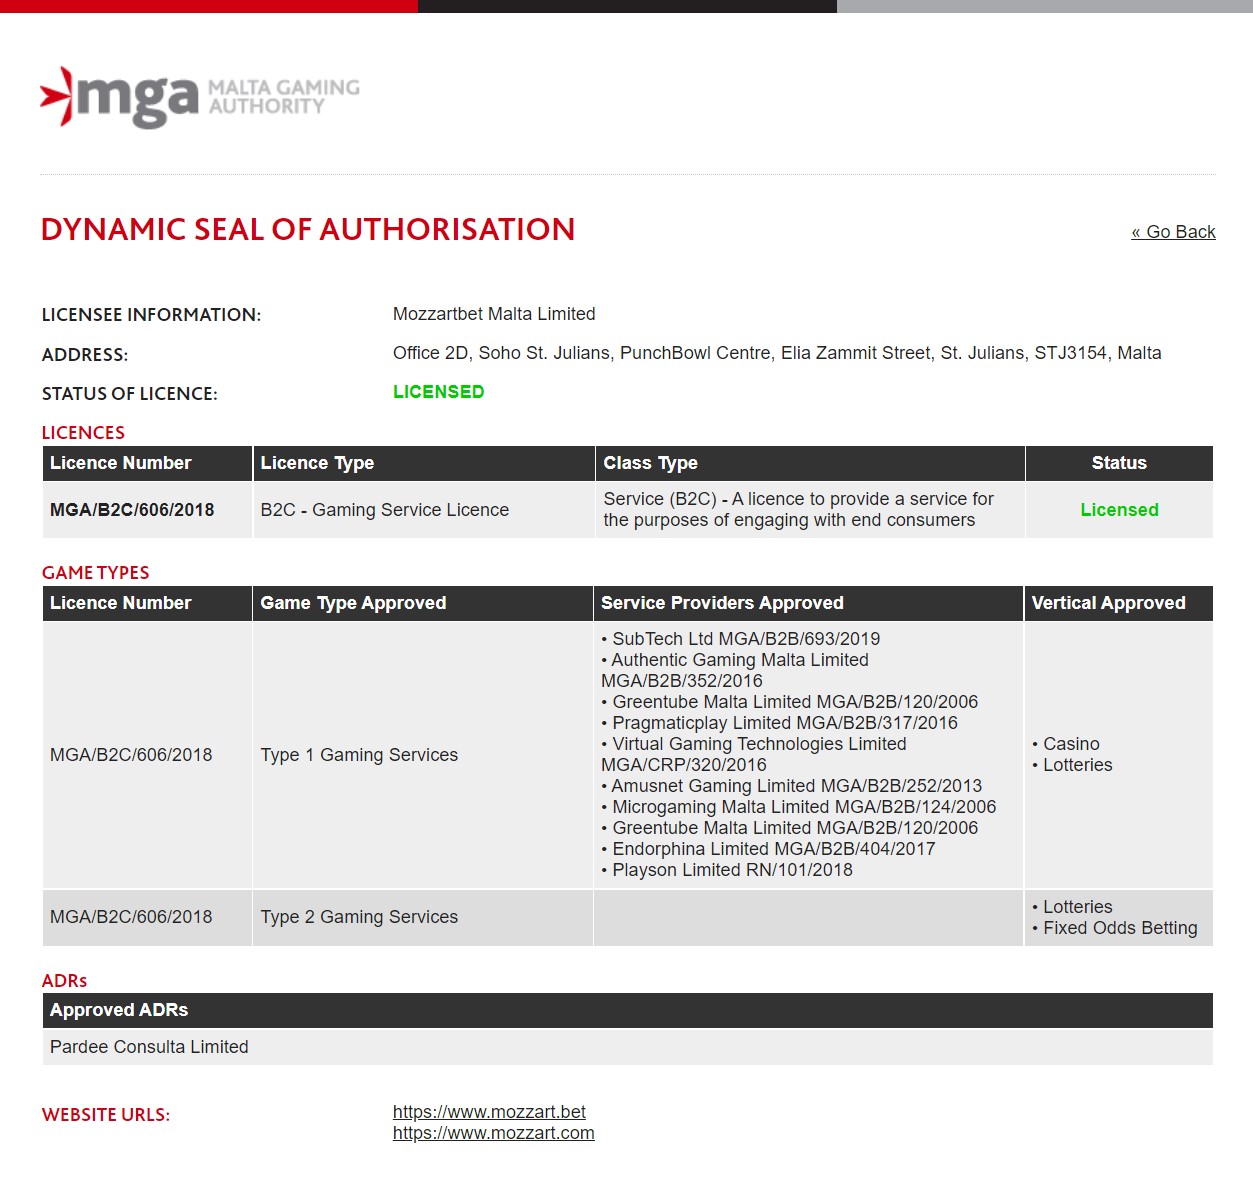Click Fixed Odds Betting vertical entry

1115,928
